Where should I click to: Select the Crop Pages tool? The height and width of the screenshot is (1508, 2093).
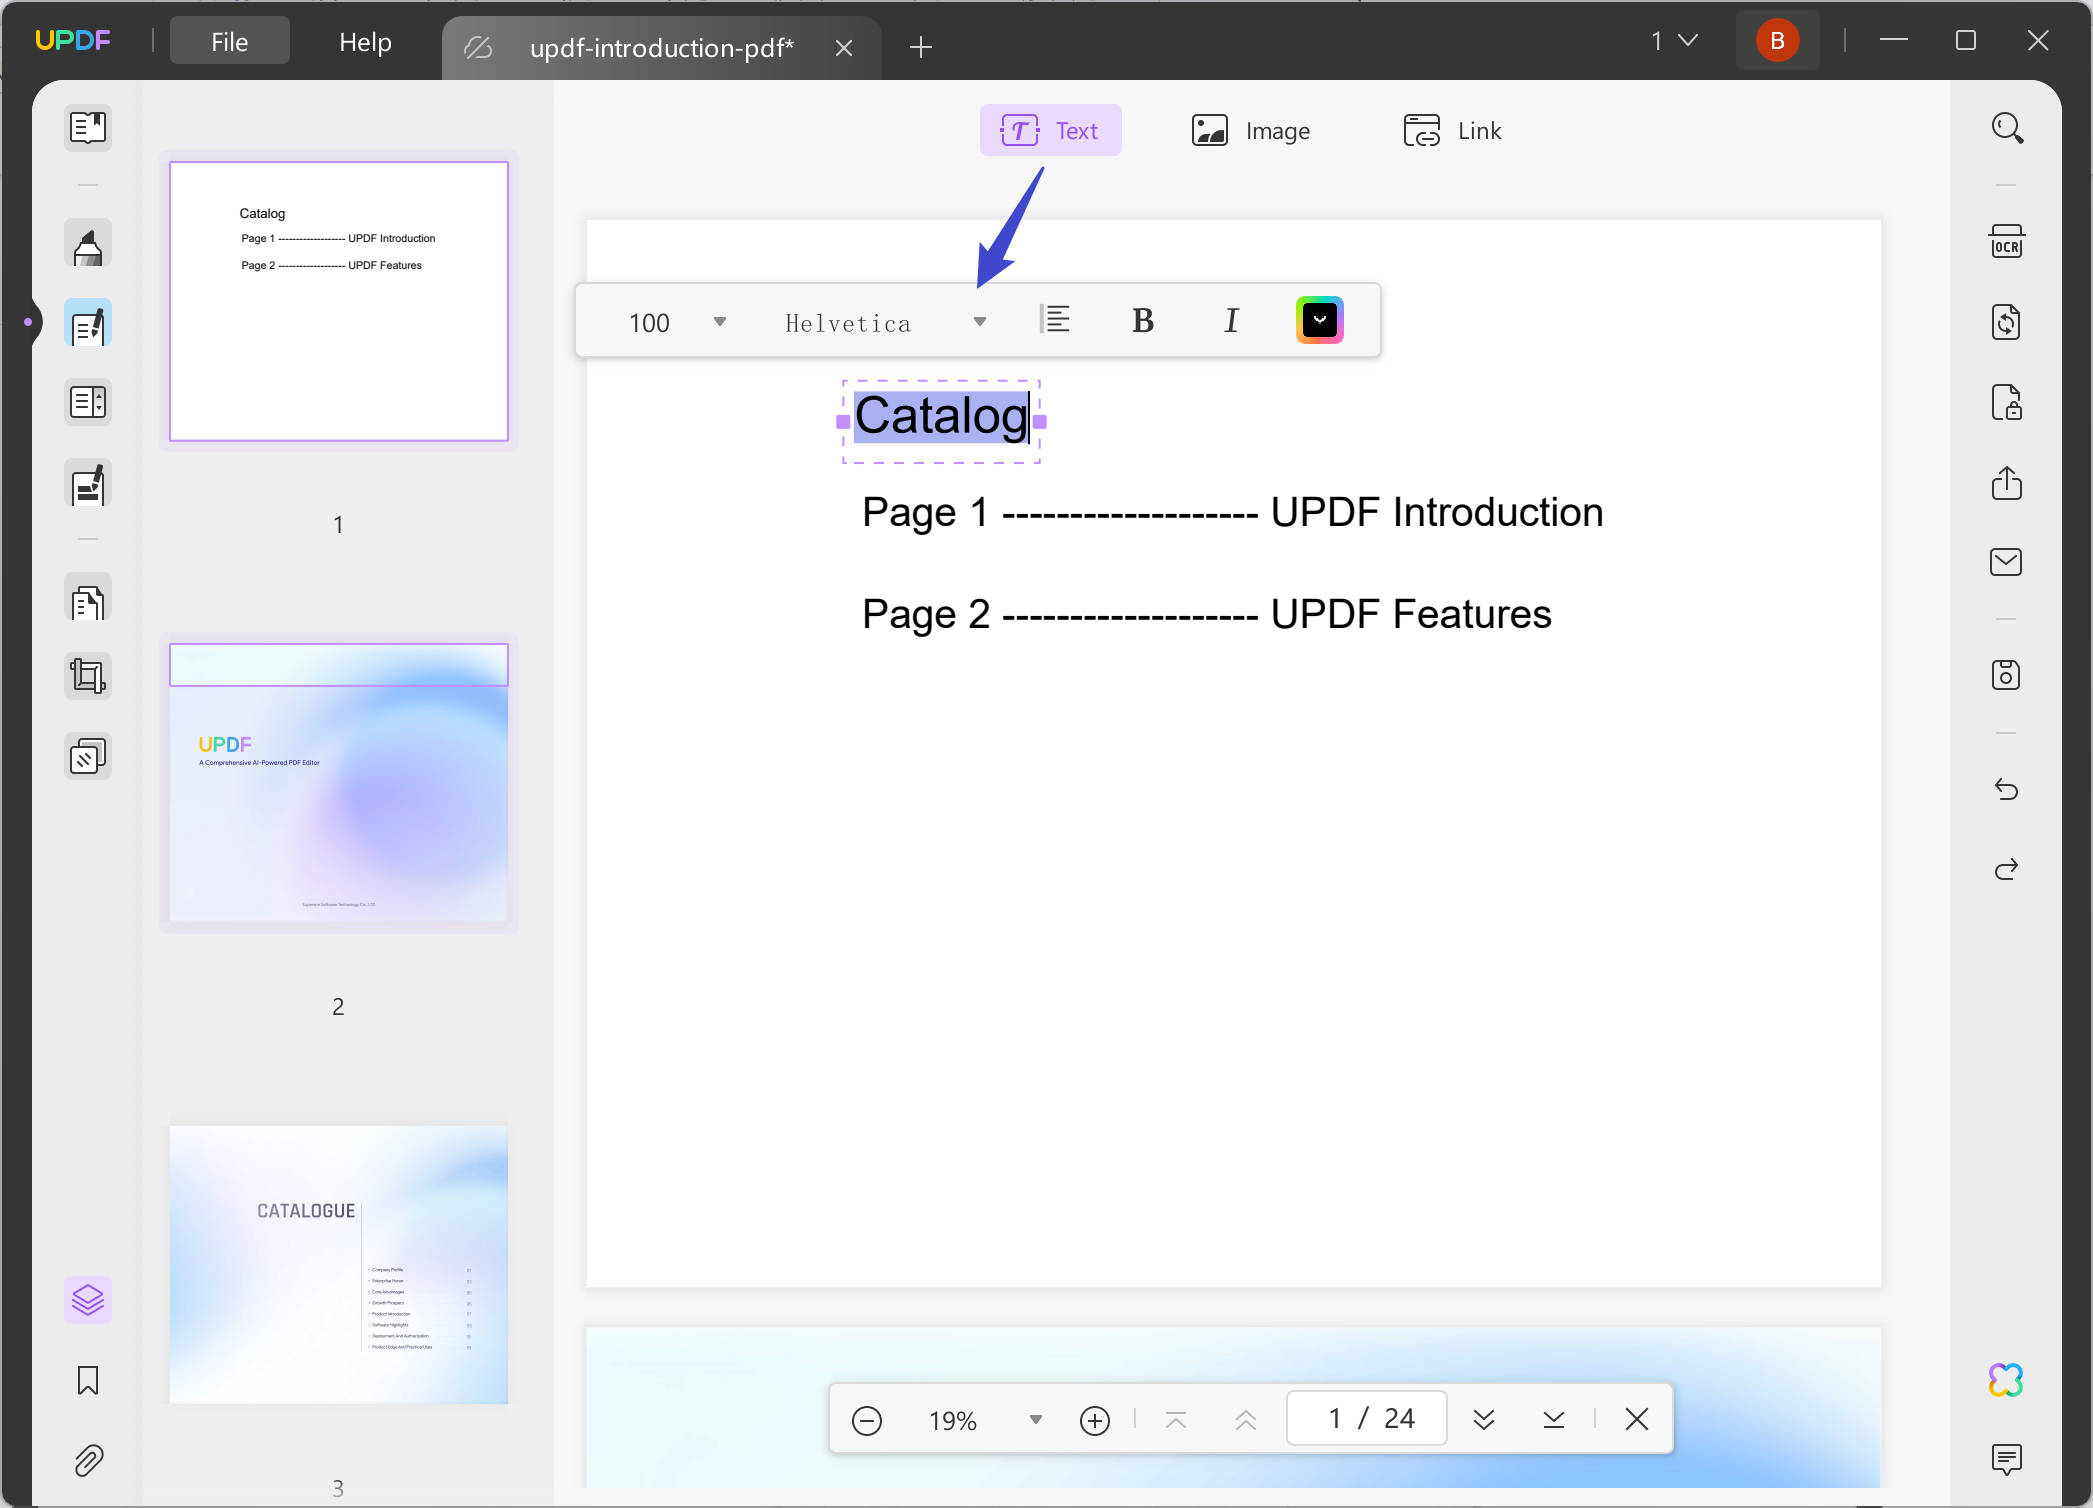click(88, 677)
